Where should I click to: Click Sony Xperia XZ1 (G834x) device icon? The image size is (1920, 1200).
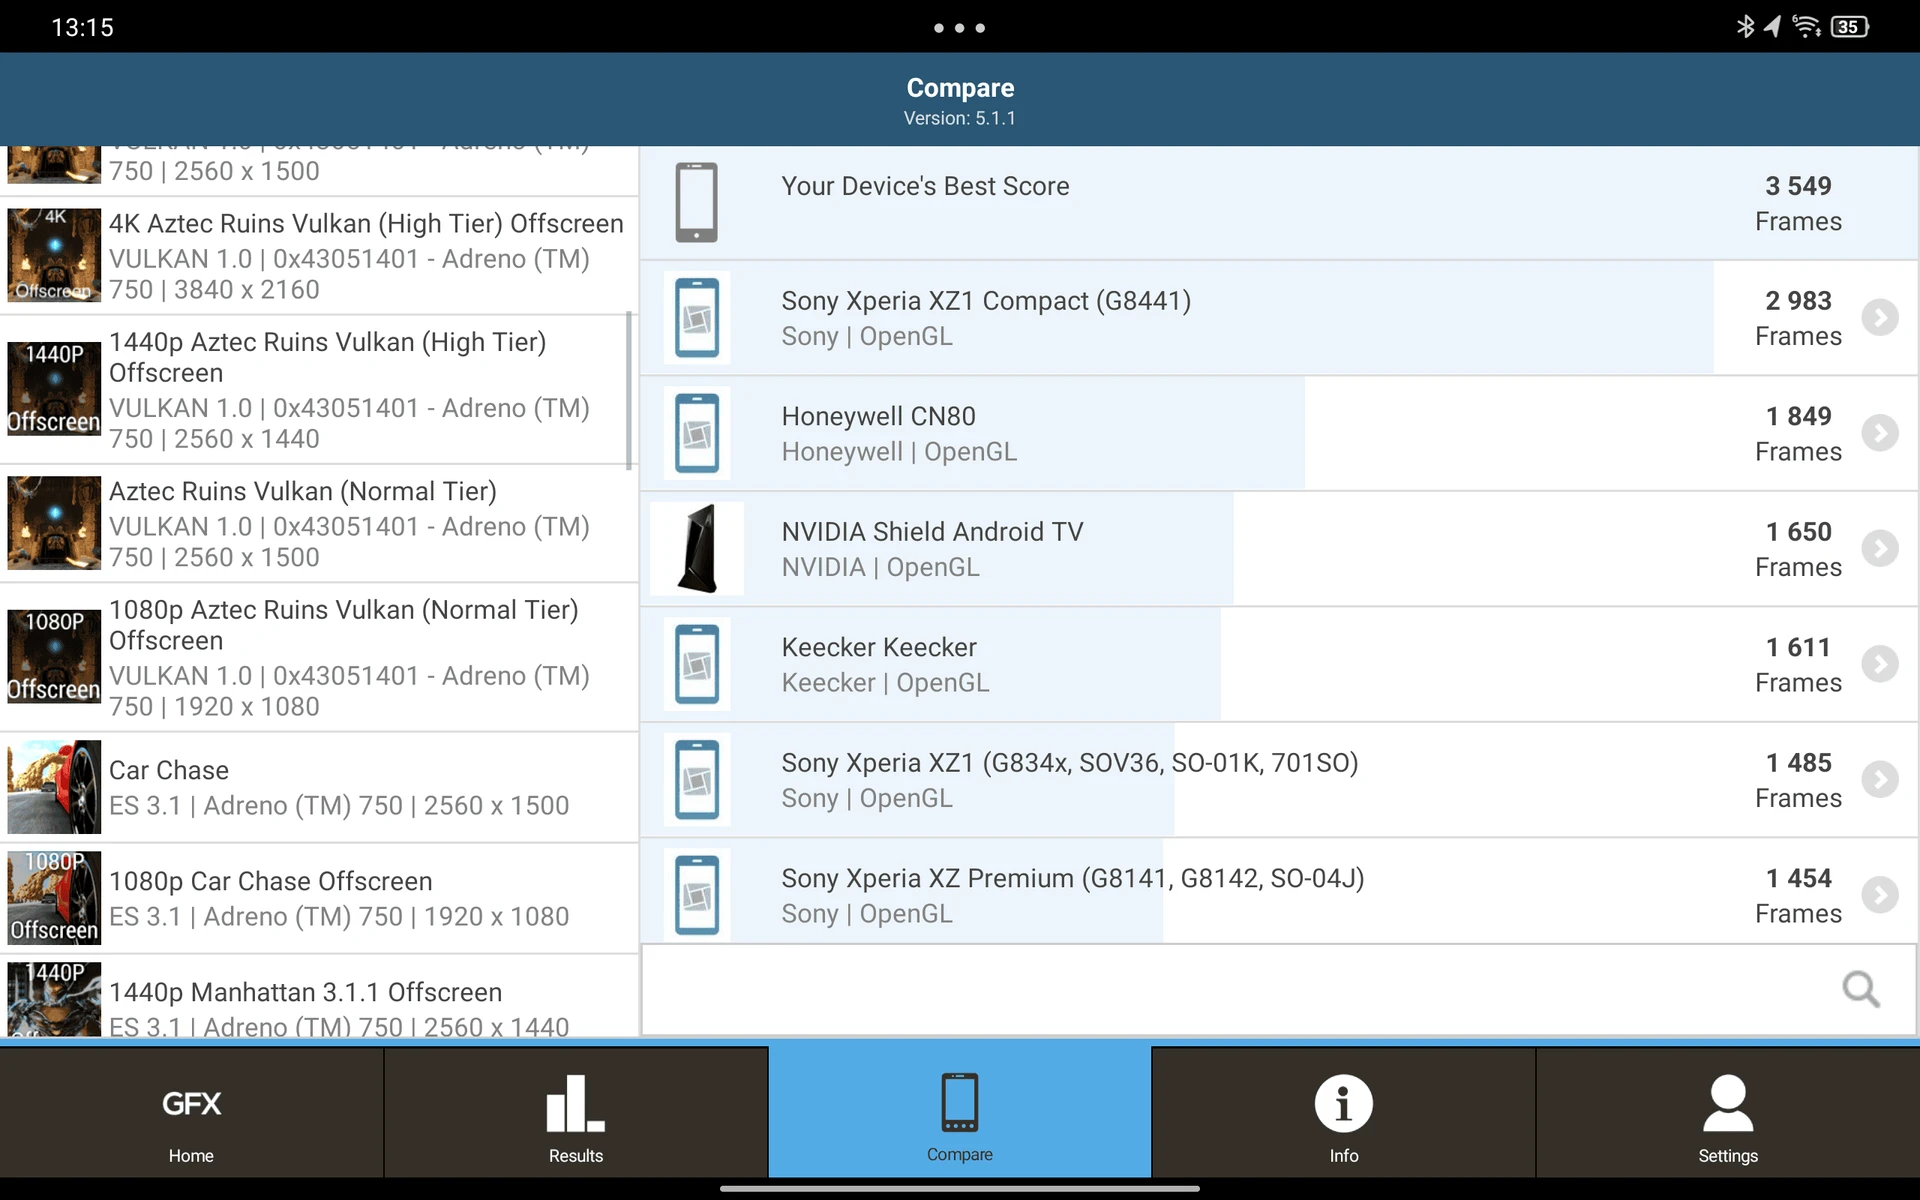(697, 780)
